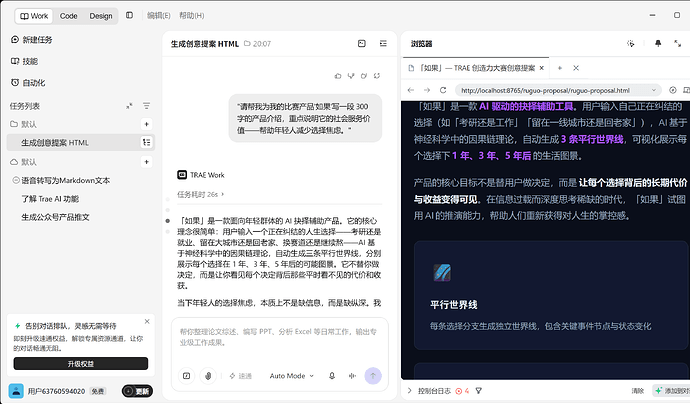Open the slash command button in input
690x404 pixels.
187,376
